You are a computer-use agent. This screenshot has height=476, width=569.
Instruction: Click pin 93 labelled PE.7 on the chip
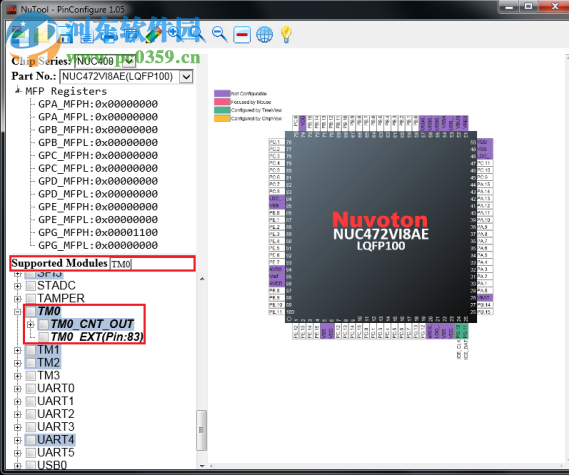[277, 262]
